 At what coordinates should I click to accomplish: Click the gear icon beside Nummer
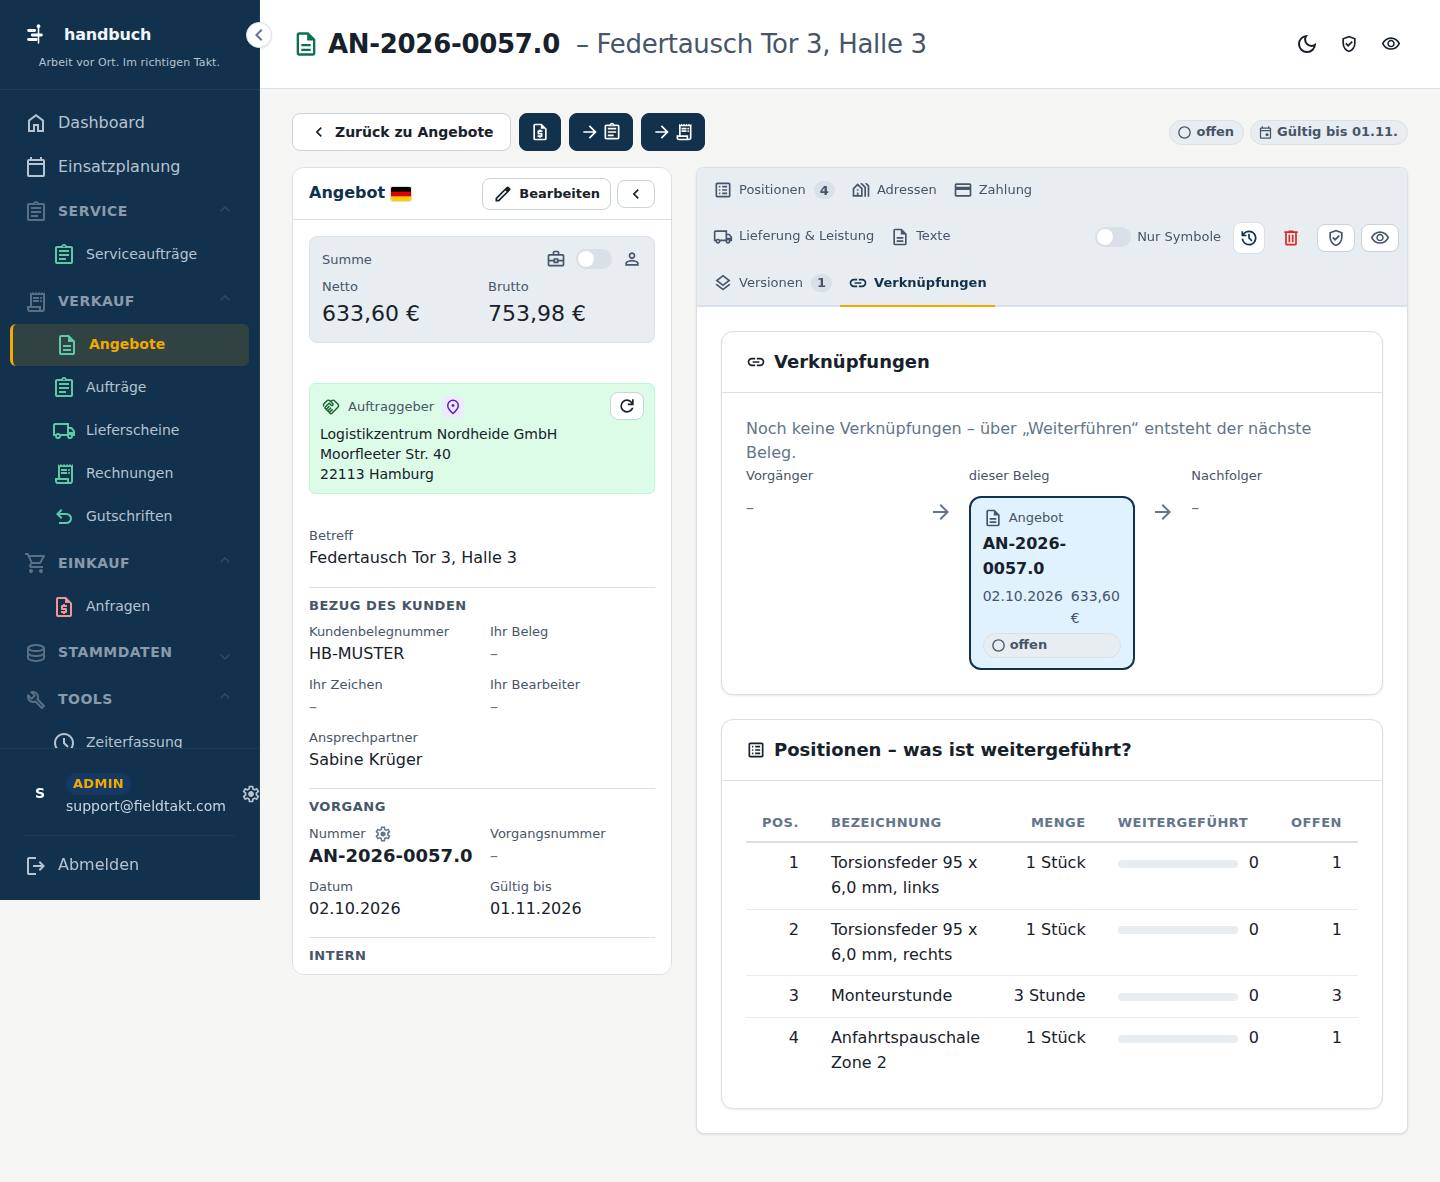click(x=382, y=834)
